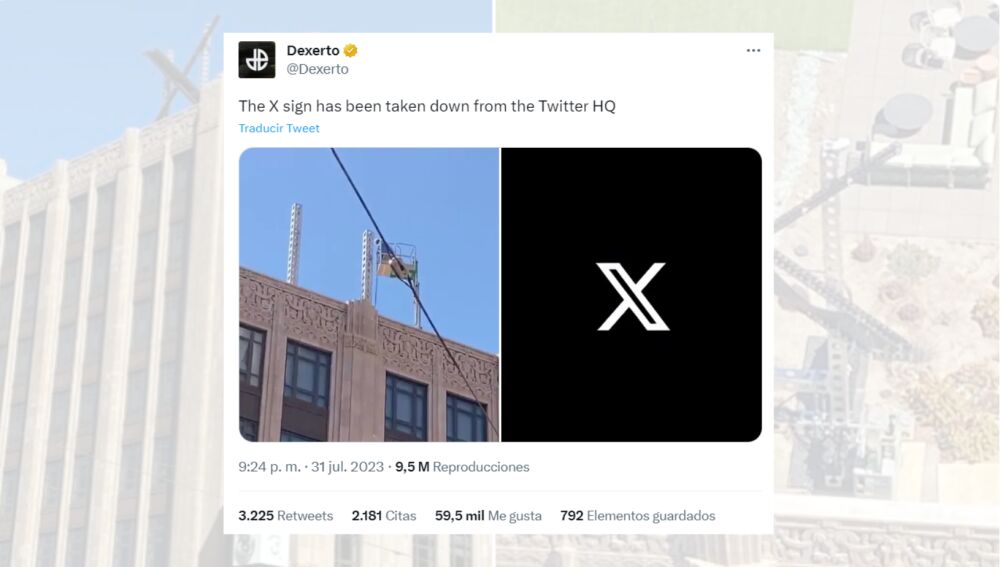Click the 31 jul. 2023 date
The height and width of the screenshot is (567, 1000).
click(x=348, y=467)
